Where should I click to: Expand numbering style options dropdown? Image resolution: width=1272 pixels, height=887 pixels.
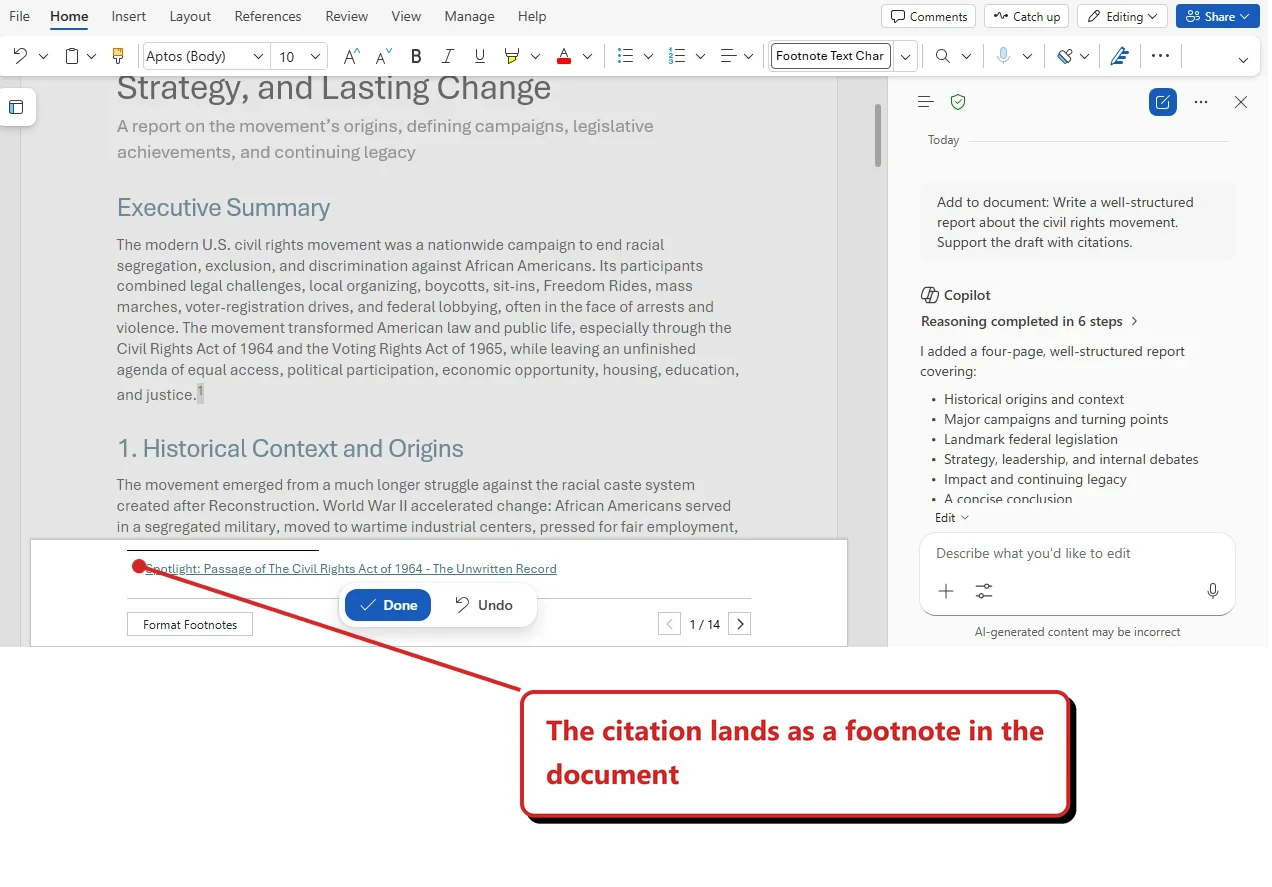pos(700,57)
